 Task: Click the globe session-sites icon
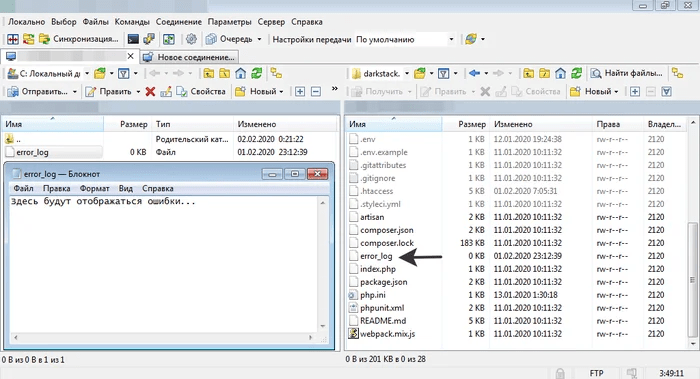pos(471,39)
